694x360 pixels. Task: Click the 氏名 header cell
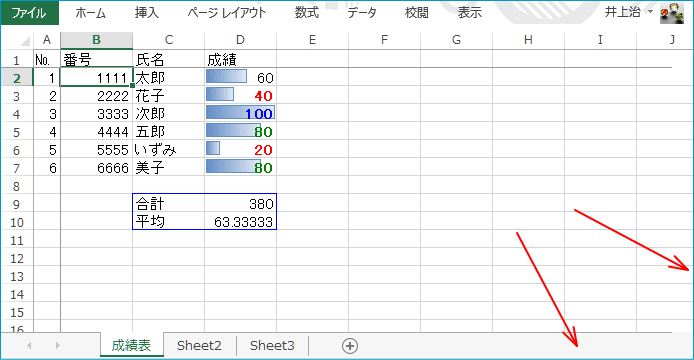pyautogui.click(x=169, y=59)
